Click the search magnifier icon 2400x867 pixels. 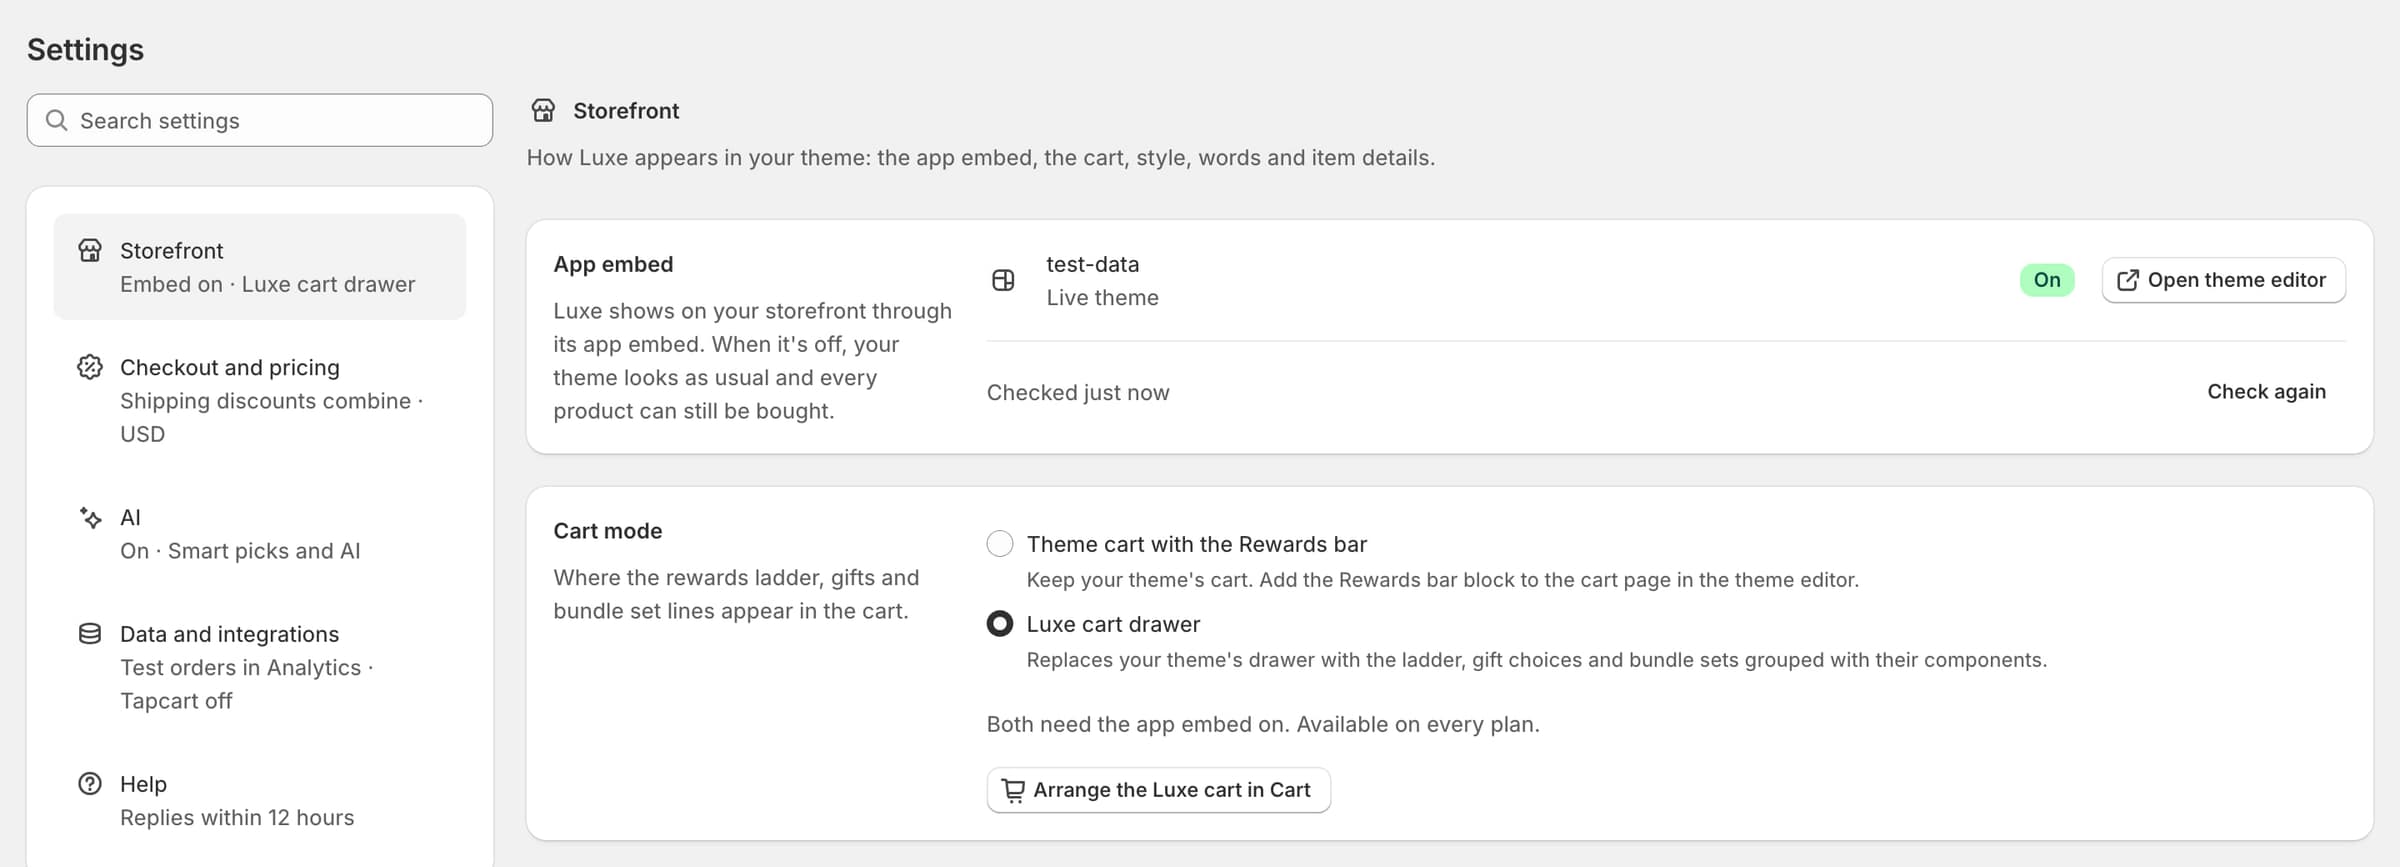tap(57, 120)
